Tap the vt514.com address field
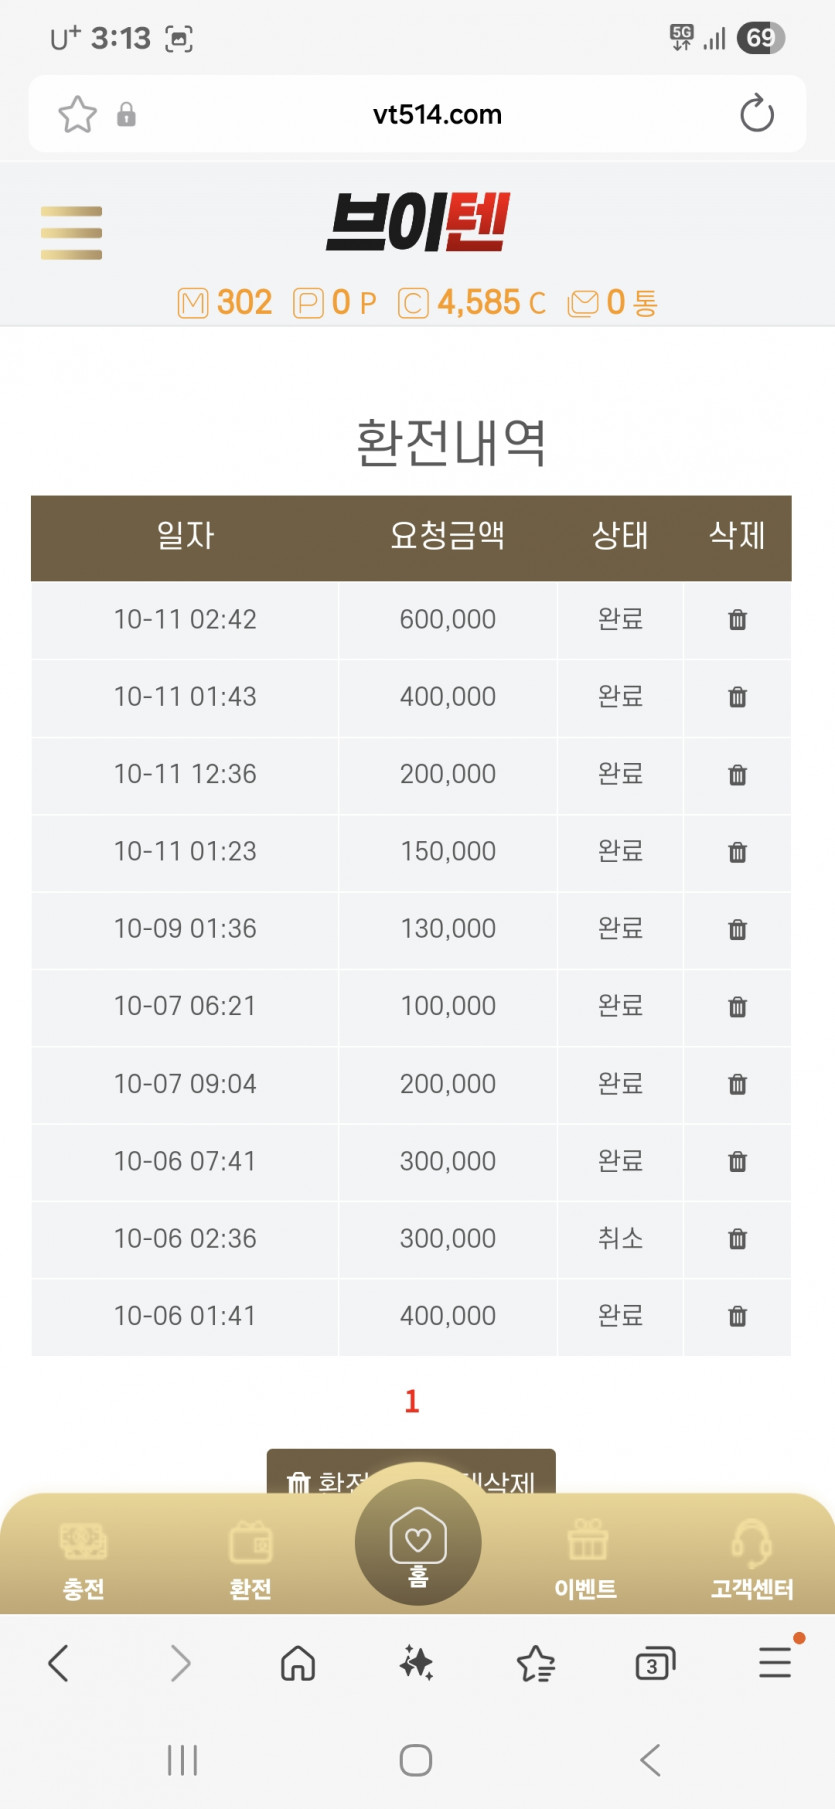The image size is (835, 1809). [437, 115]
